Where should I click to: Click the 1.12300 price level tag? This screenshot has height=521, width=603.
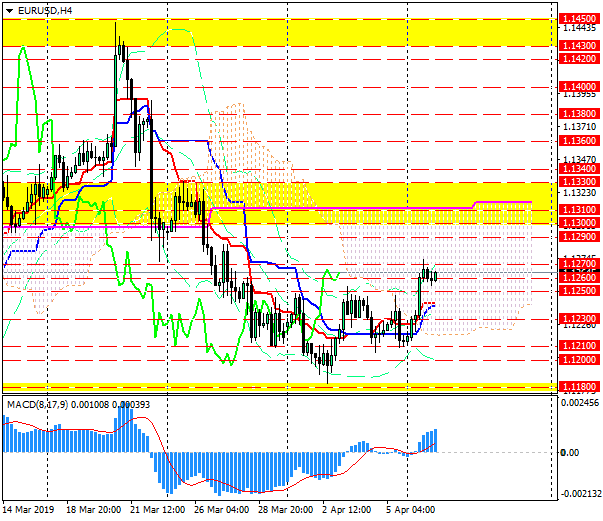click(x=579, y=318)
